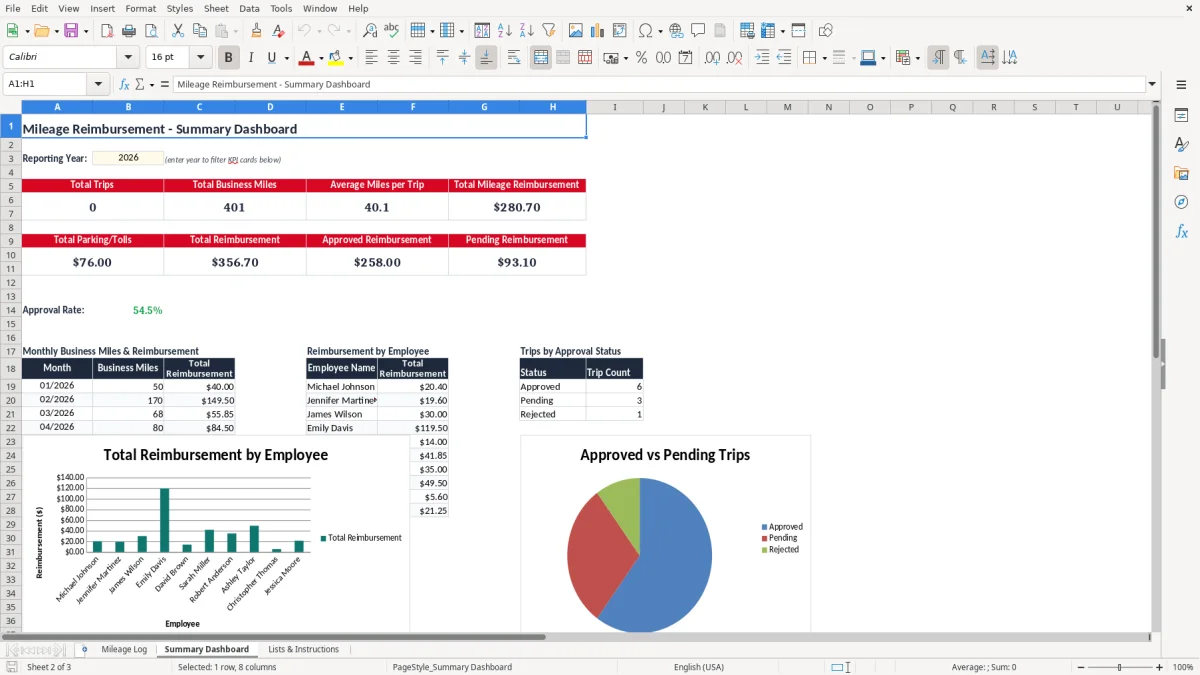This screenshot has height=675, width=1200.
Task: Toggle Italic formatting
Action: (x=251, y=58)
